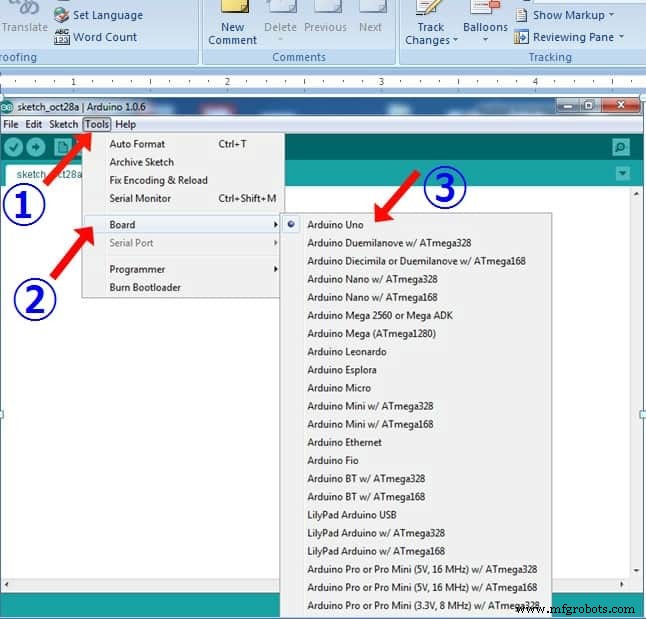The image size is (646, 619).
Task: Open the Sketch menu
Action: [x=63, y=125]
